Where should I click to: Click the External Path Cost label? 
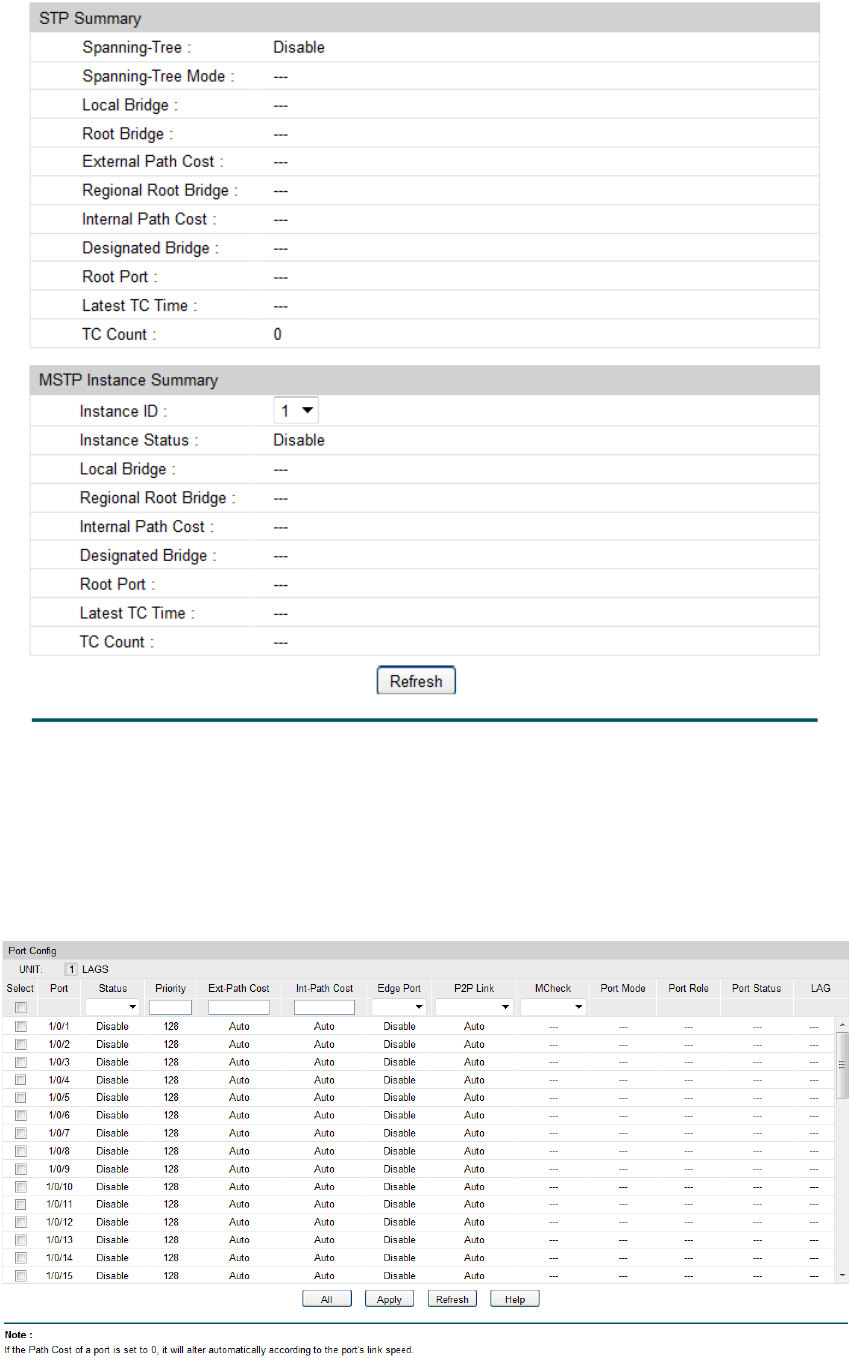click(x=153, y=162)
